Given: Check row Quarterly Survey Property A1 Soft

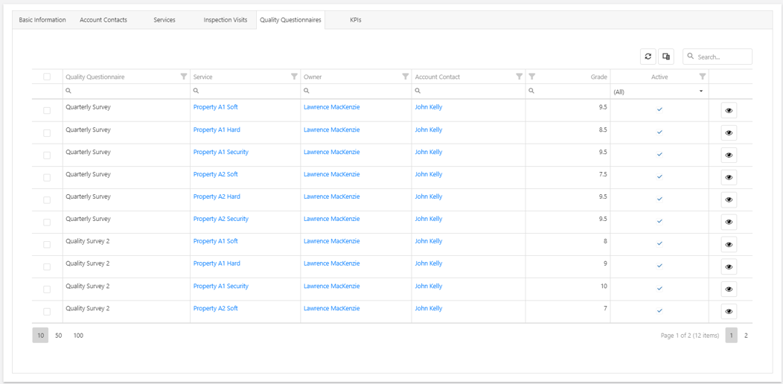Looking at the screenshot, I should 47,110.
